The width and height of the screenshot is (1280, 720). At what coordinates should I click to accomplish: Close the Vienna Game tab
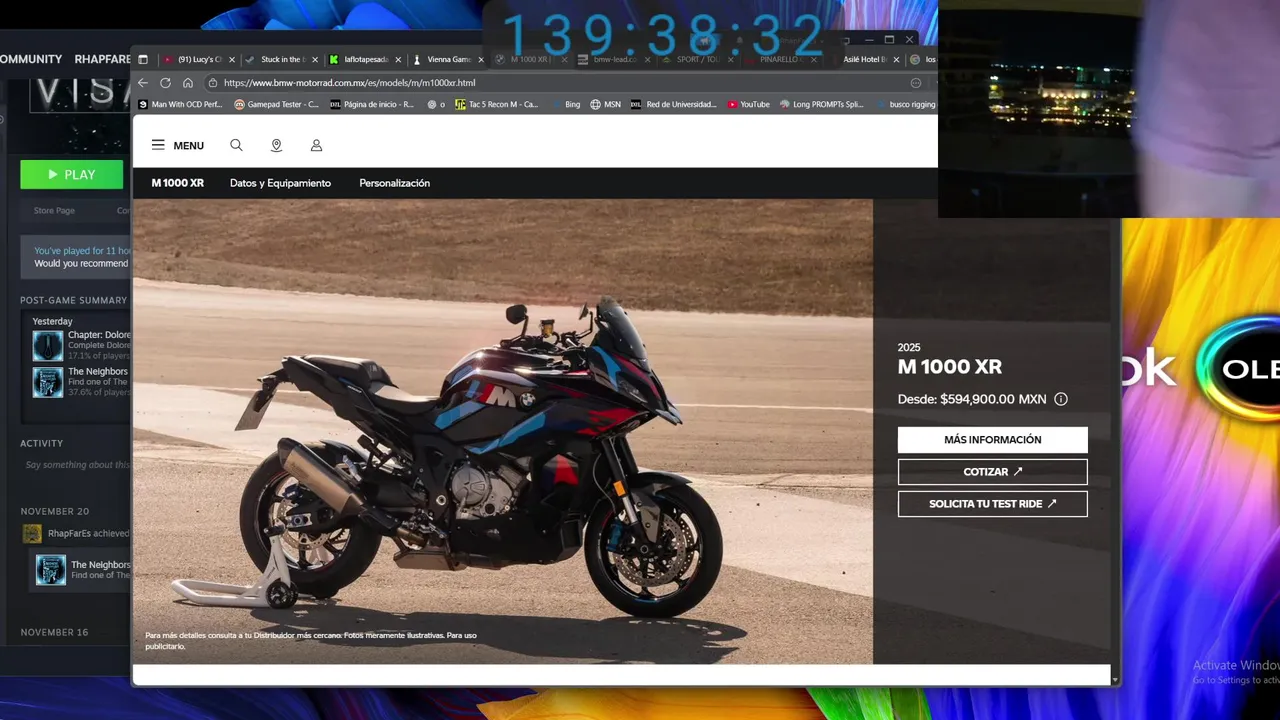tap(480, 60)
